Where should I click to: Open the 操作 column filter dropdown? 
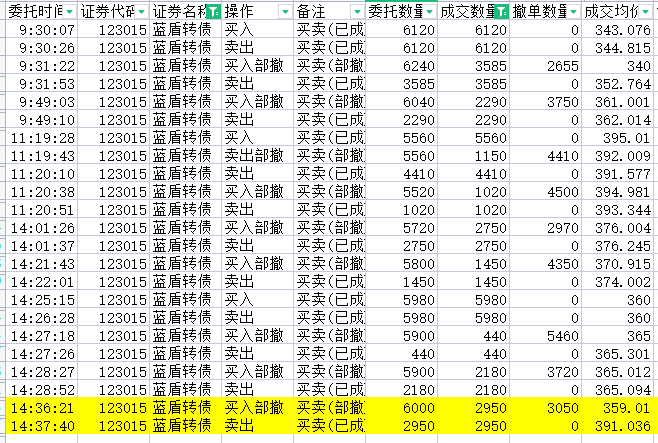(x=286, y=12)
